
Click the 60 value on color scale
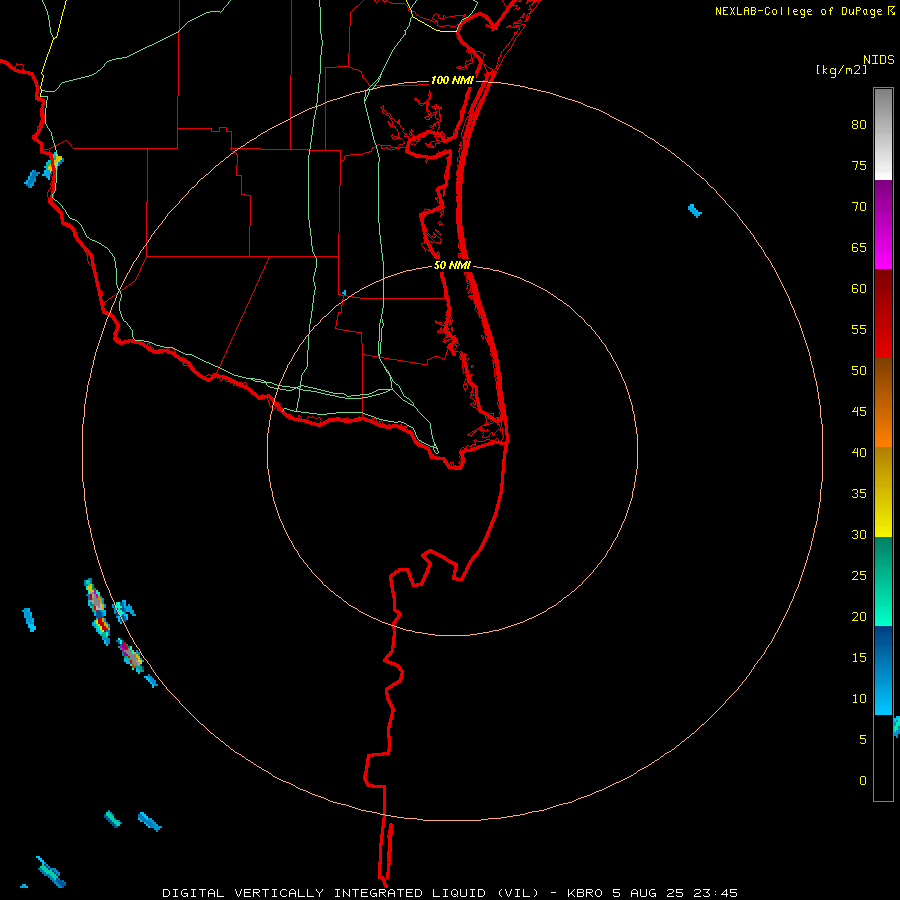coord(859,289)
